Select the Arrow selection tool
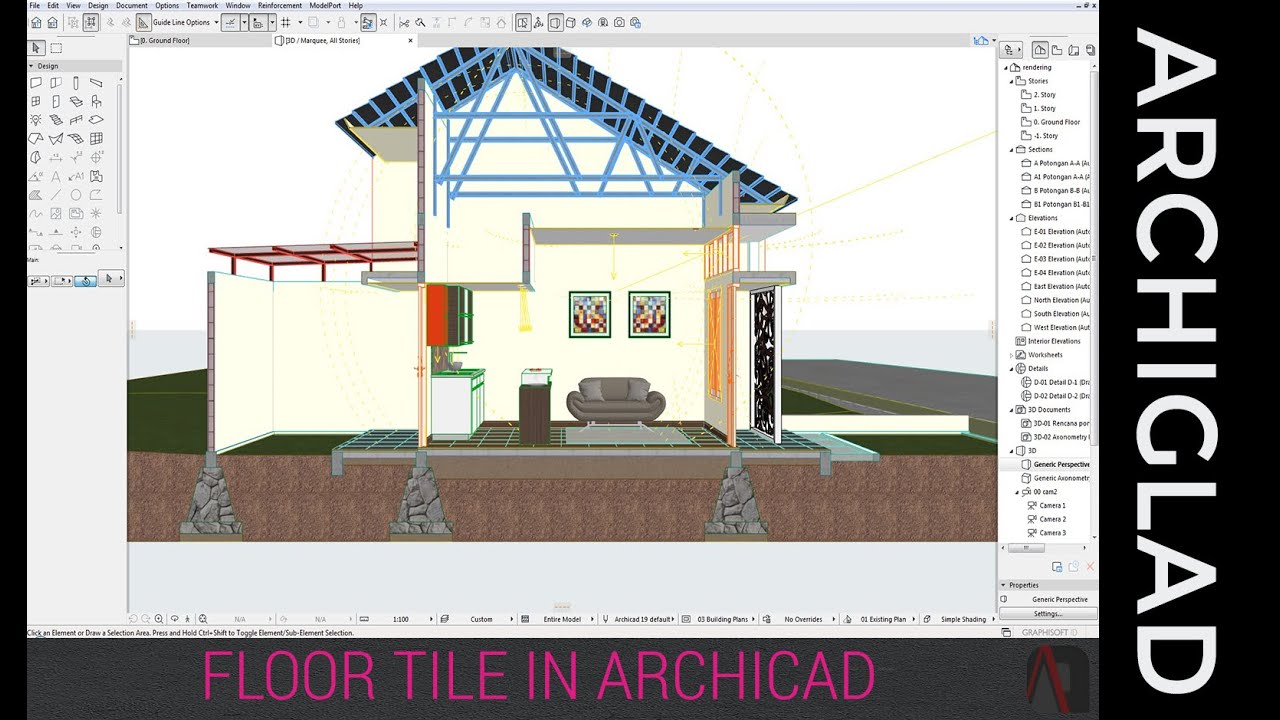 coord(36,47)
